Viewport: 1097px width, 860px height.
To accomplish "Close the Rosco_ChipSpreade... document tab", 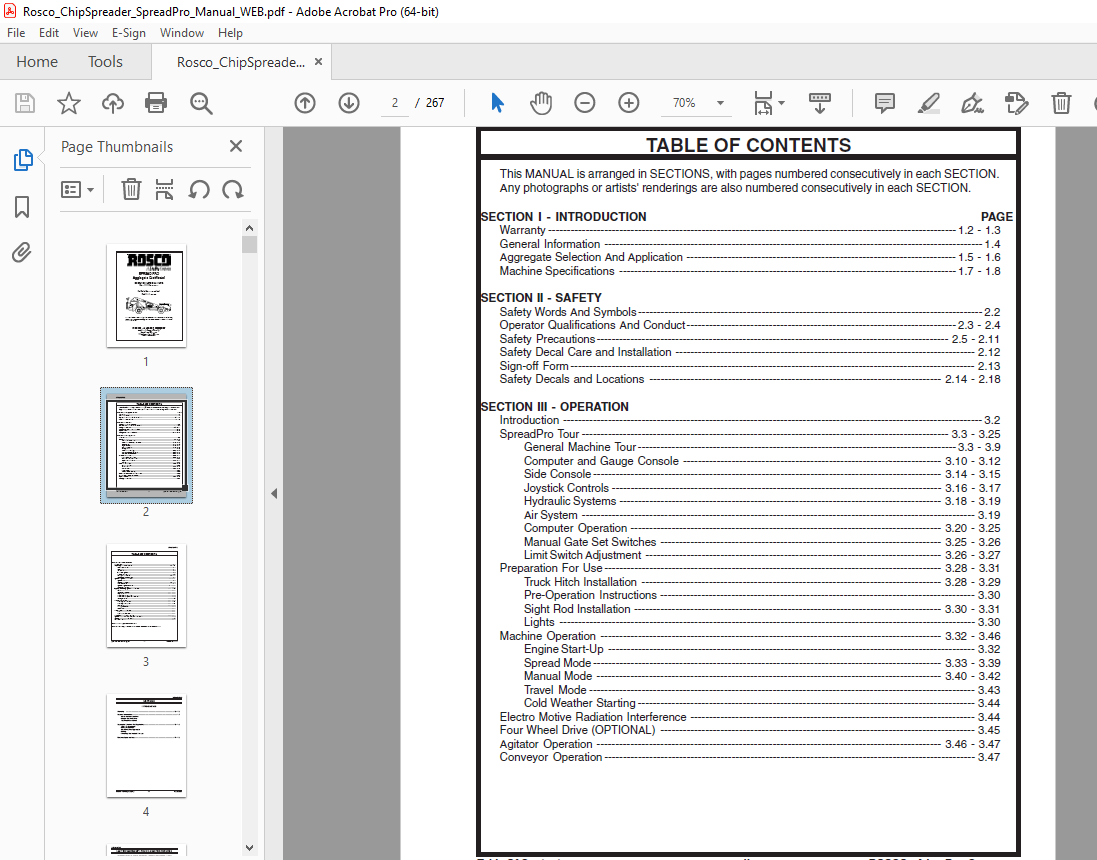I will [318, 62].
